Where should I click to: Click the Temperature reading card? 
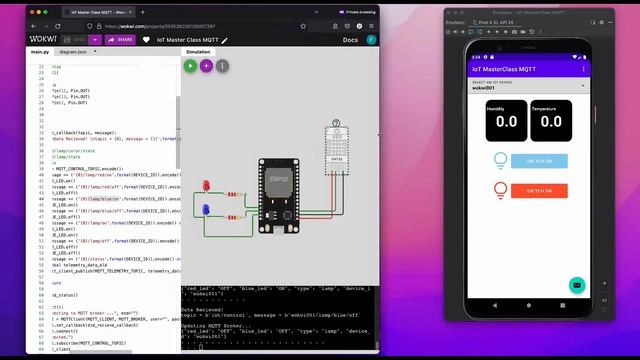coord(551,121)
